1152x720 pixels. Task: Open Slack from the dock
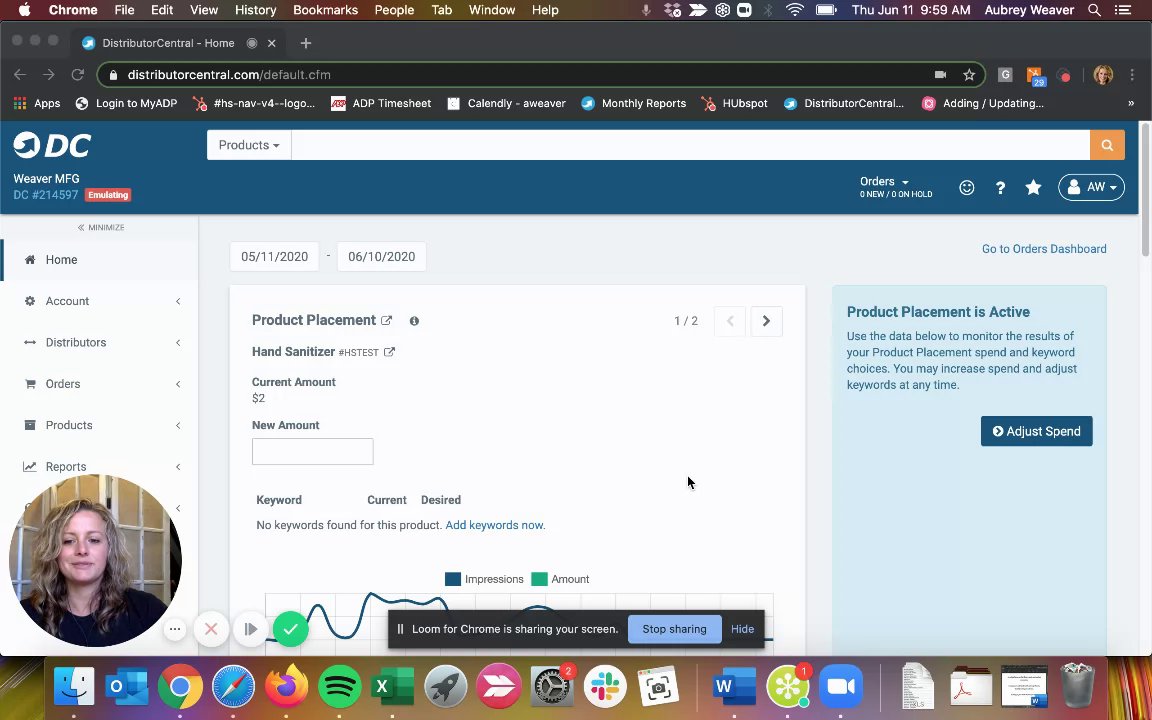pyautogui.click(x=605, y=686)
